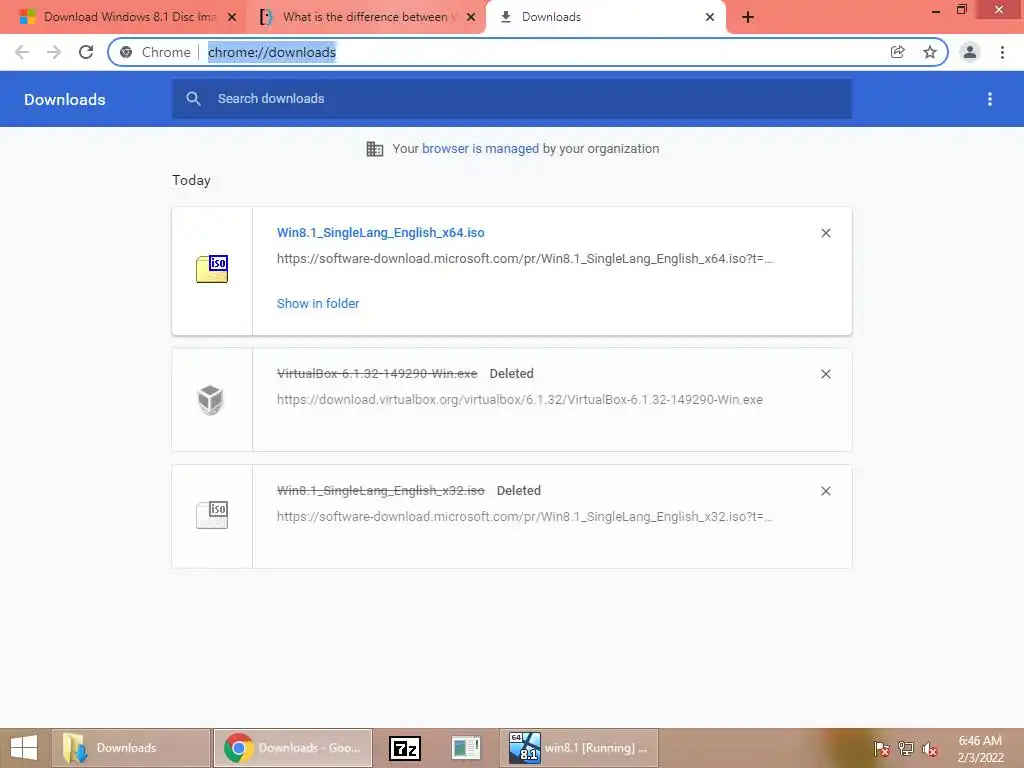
Task: Click the Today date heading
Action: 191,180
